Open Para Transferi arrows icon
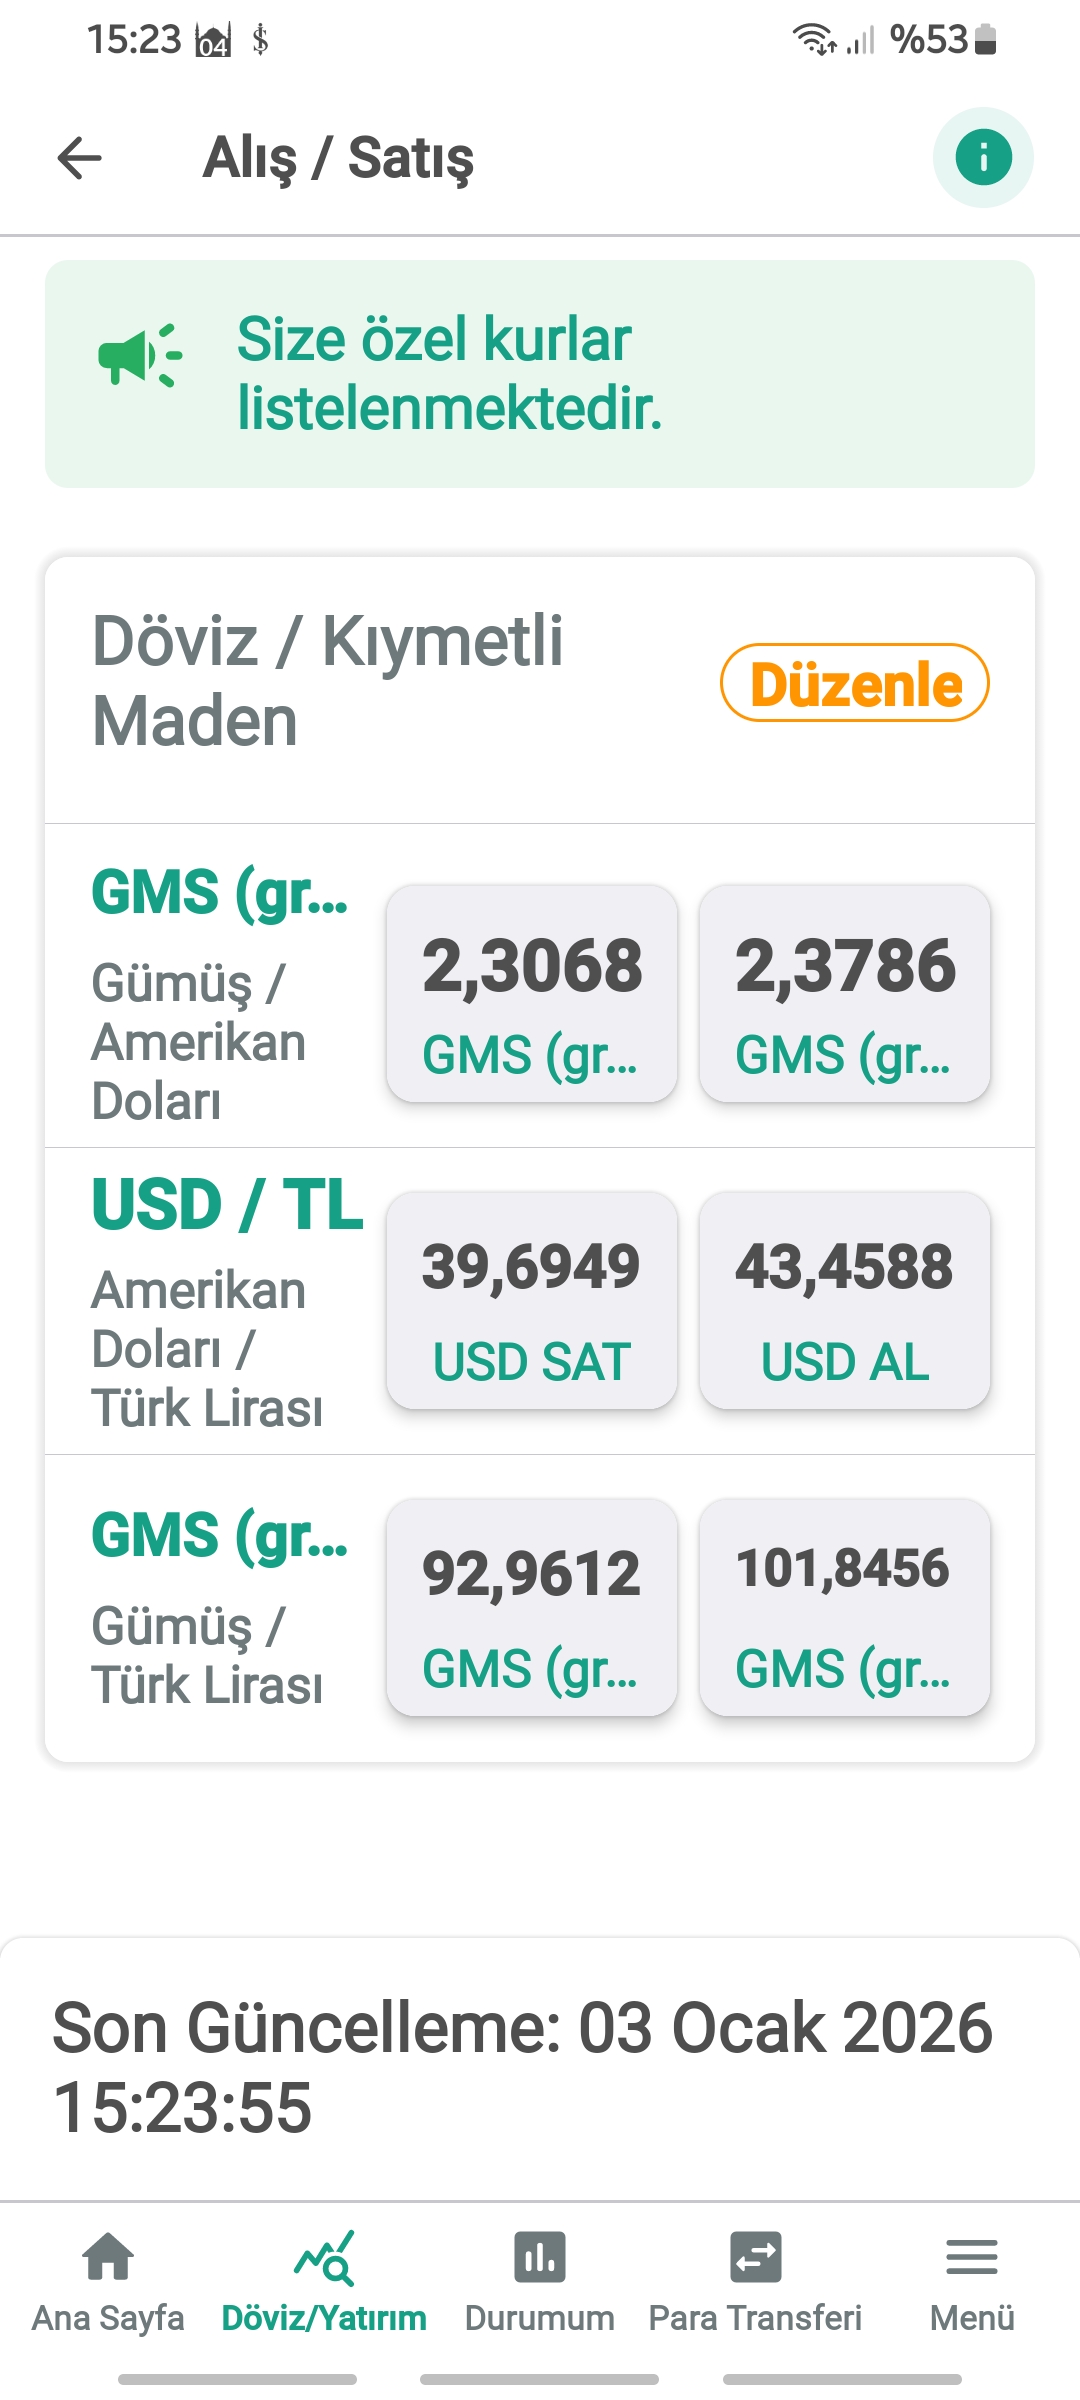Image resolution: width=1080 pixels, height=2400 pixels. click(x=755, y=2257)
